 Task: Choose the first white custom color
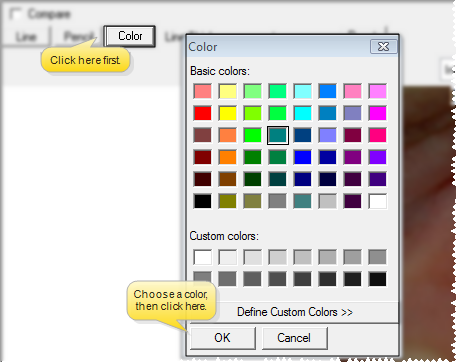[203, 257]
